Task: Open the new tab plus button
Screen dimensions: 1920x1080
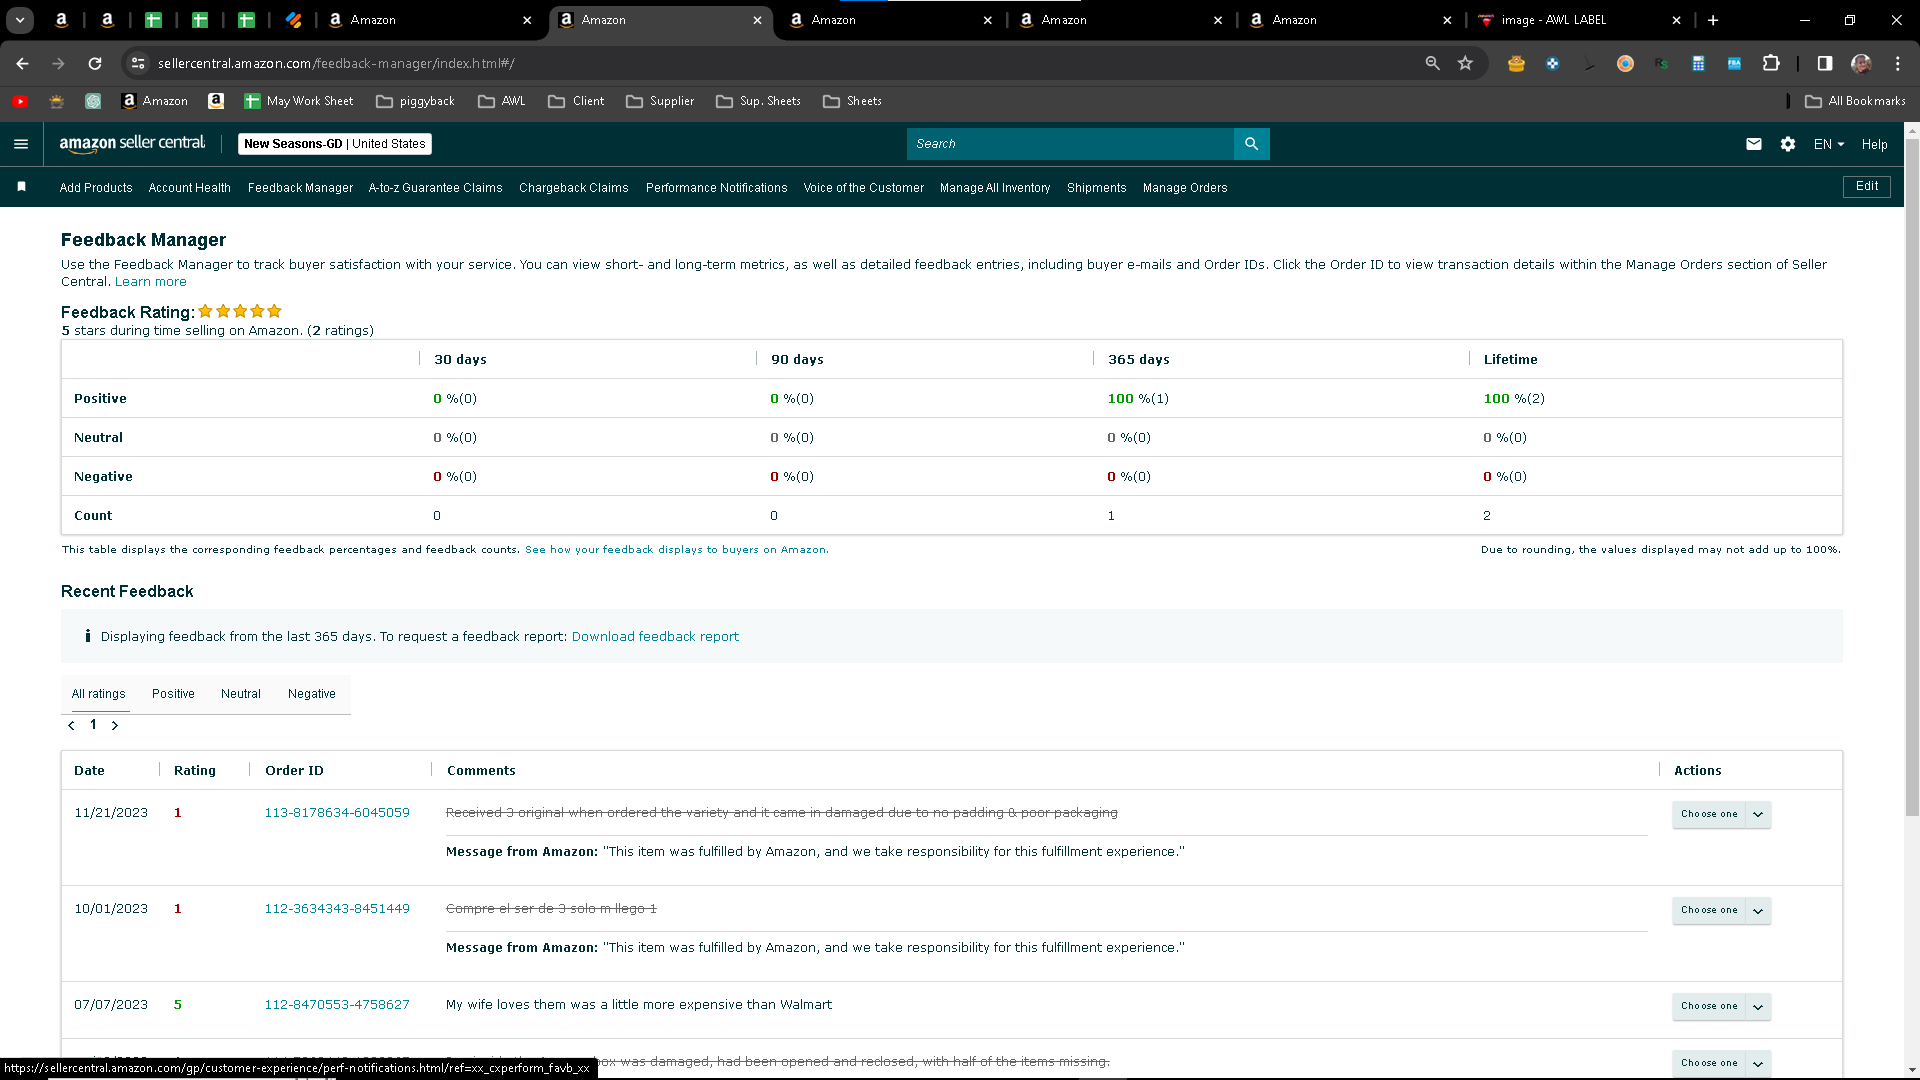Action: tap(1713, 20)
